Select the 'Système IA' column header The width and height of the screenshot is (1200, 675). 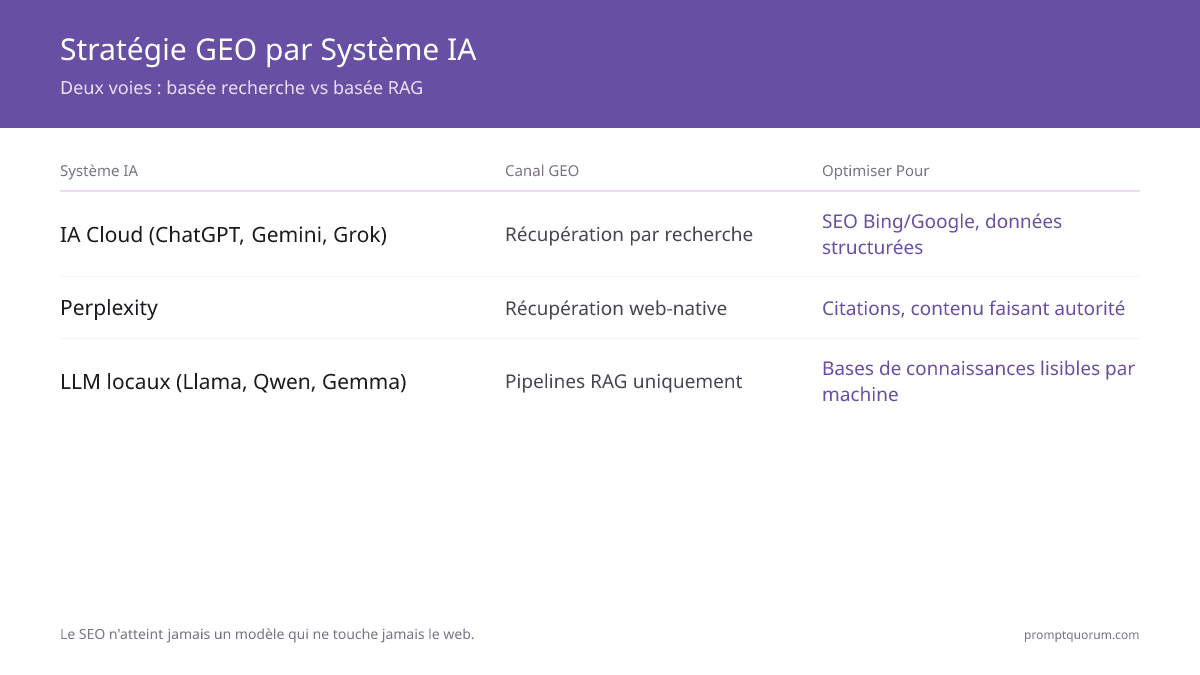tap(99, 171)
